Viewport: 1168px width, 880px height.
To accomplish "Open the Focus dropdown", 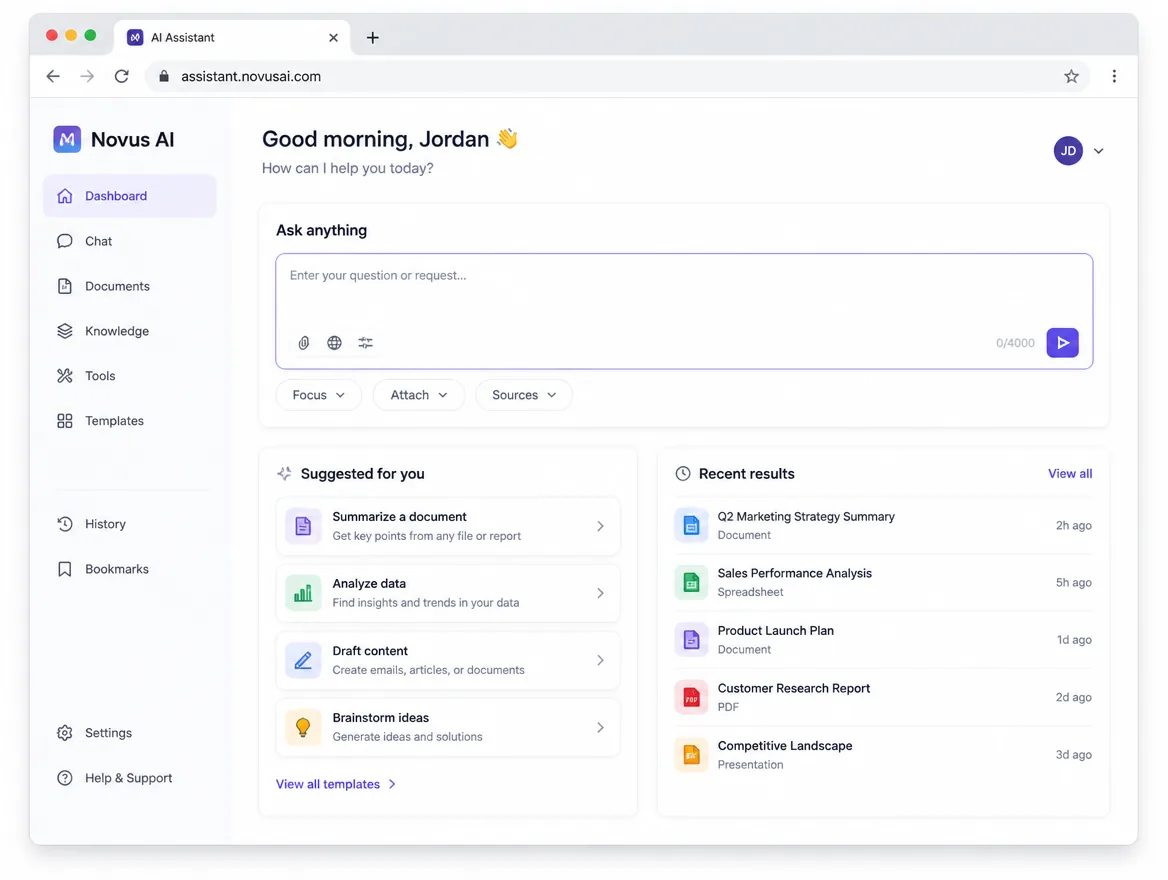I will [x=319, y=395].
